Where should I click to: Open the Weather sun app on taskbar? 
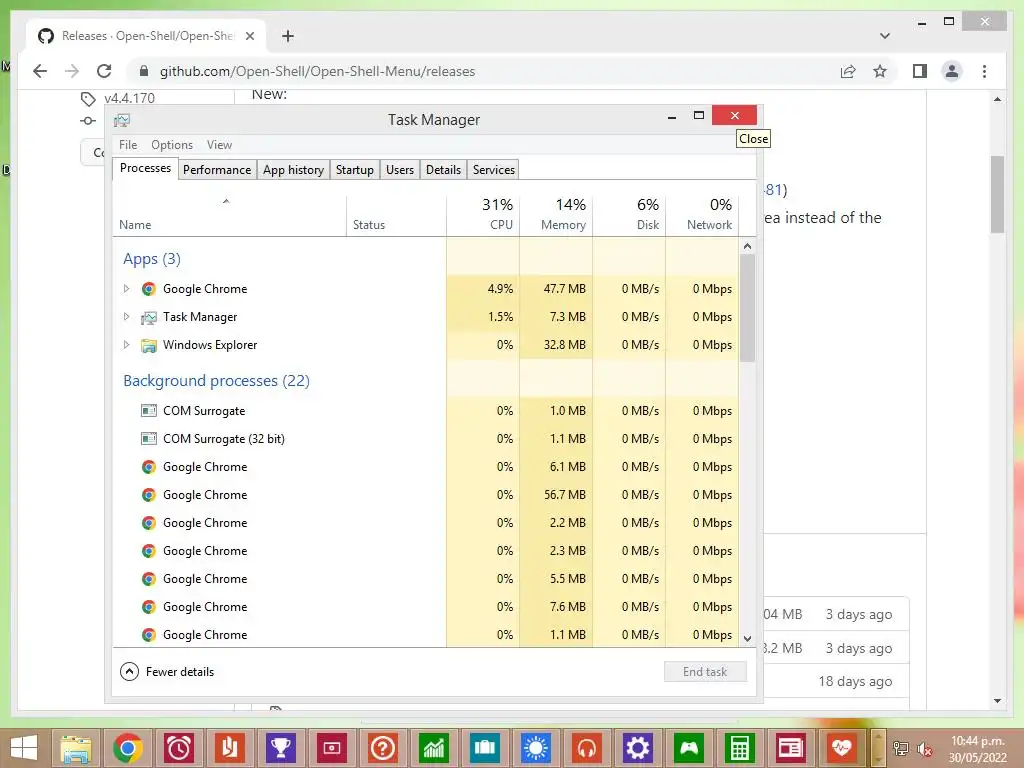tap(536, 748)
